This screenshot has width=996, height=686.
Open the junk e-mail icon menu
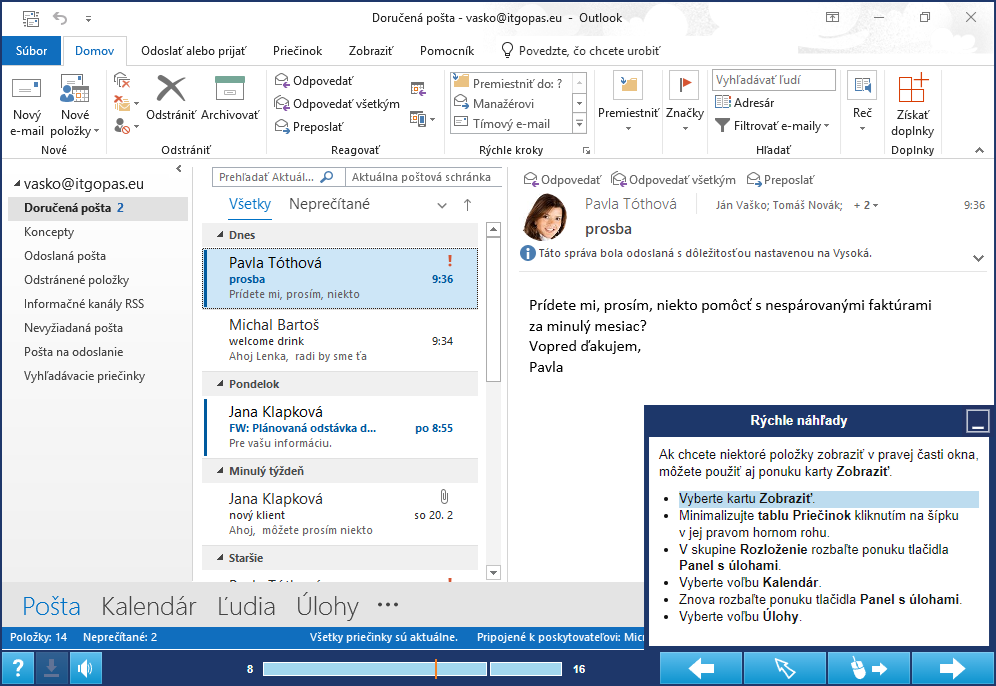point(126,126)
